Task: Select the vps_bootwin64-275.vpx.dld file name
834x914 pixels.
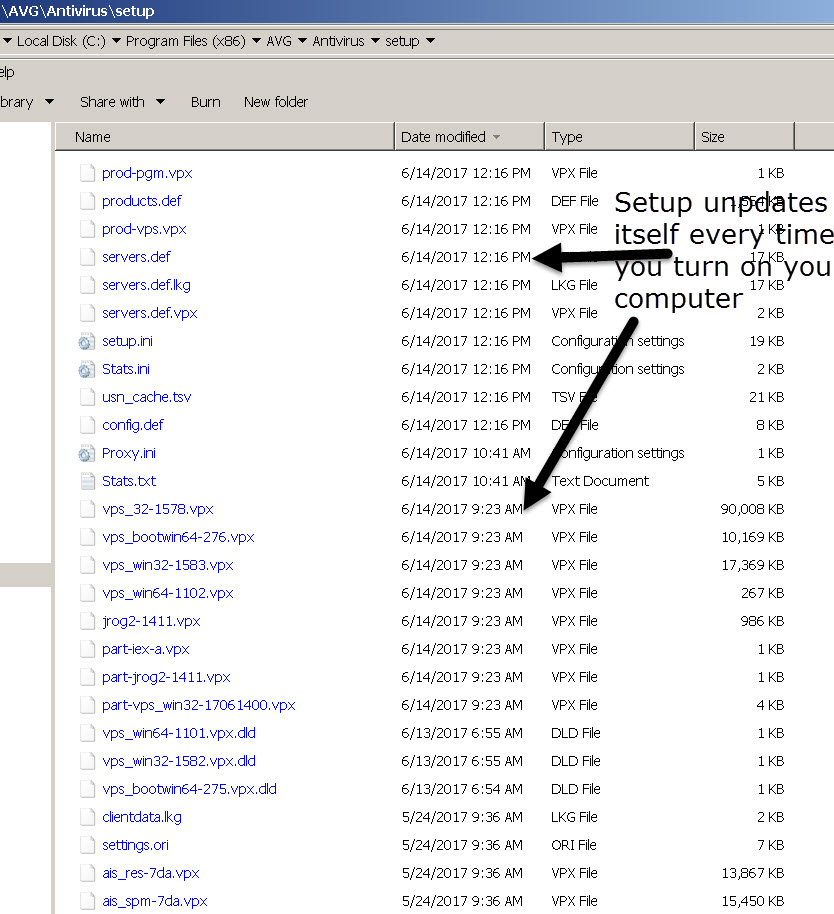Action: point(189,789)
